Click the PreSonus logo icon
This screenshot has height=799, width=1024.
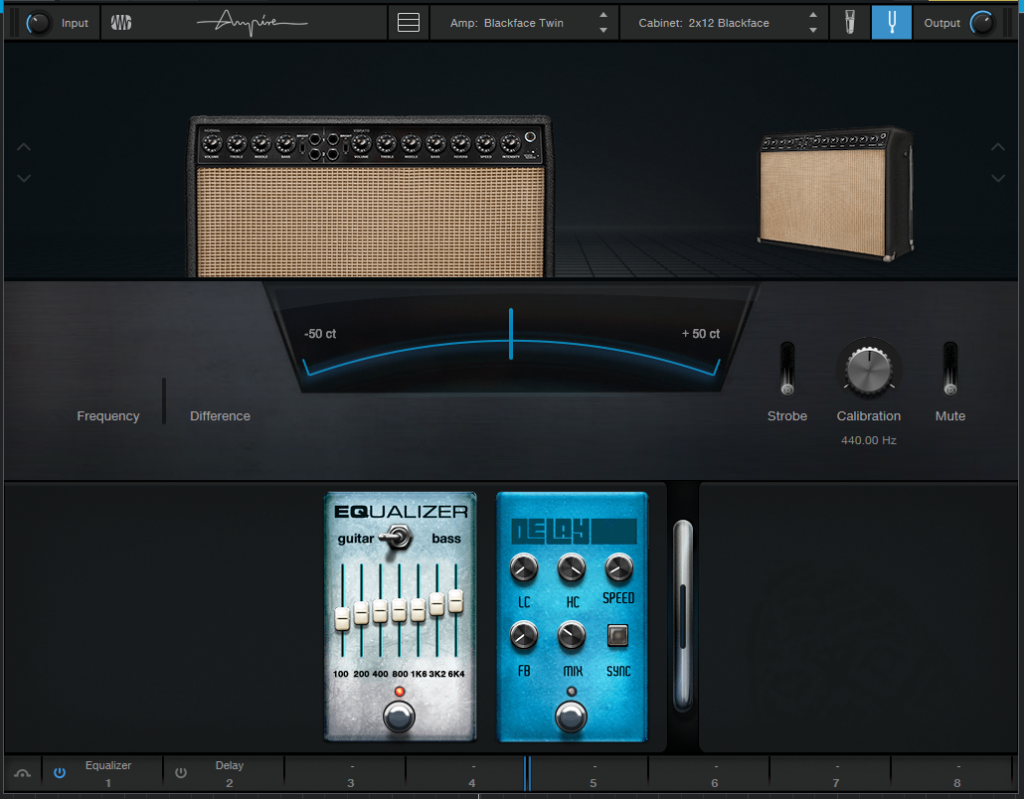121,23
